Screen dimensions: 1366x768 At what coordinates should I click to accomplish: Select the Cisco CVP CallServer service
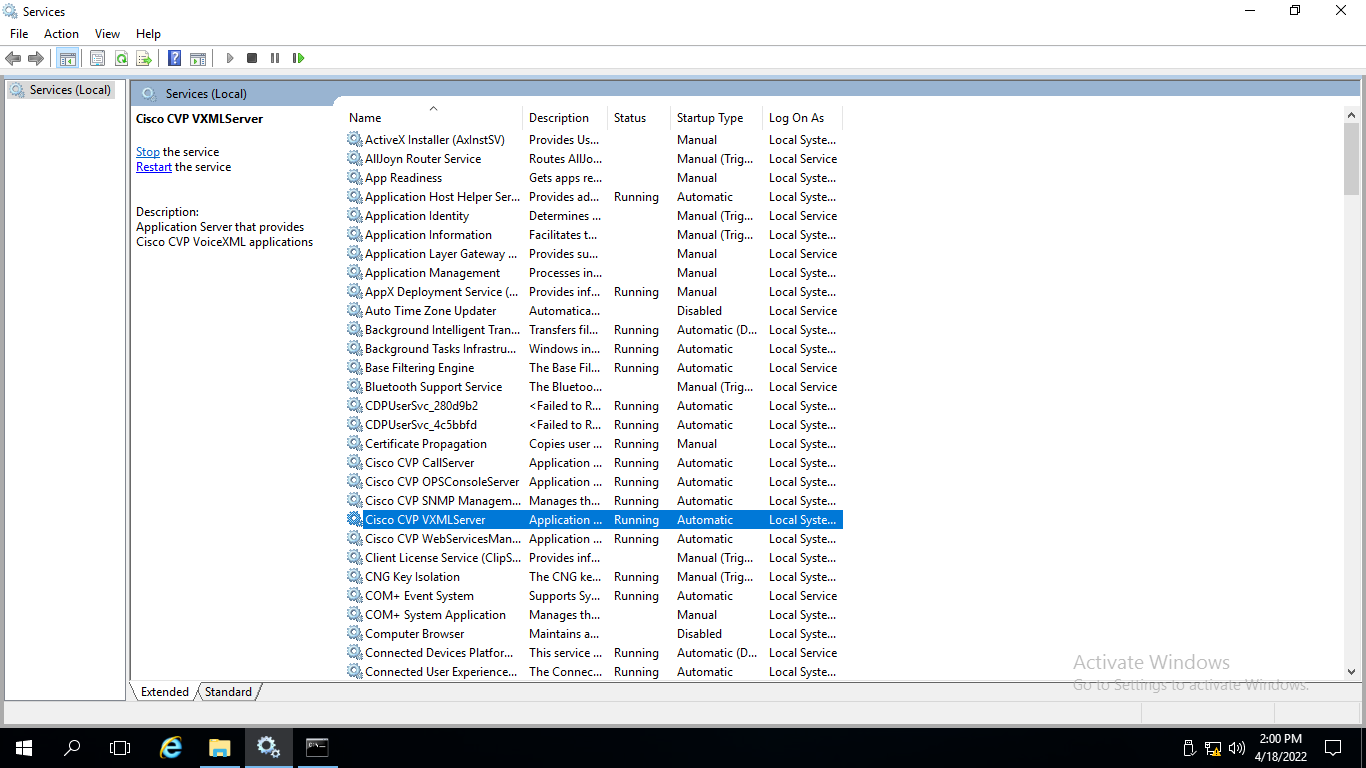pos(419,463)
